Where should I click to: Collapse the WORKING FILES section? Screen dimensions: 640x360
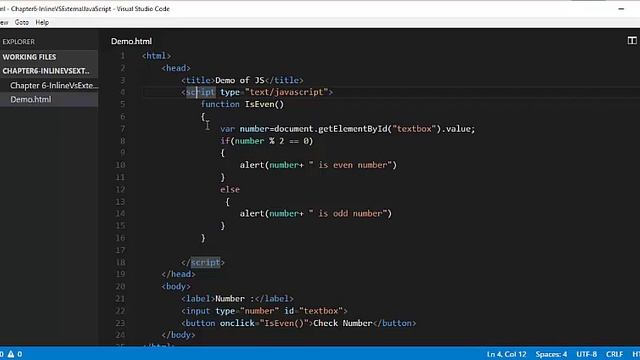pyautogui.click(x=49, y=57)
